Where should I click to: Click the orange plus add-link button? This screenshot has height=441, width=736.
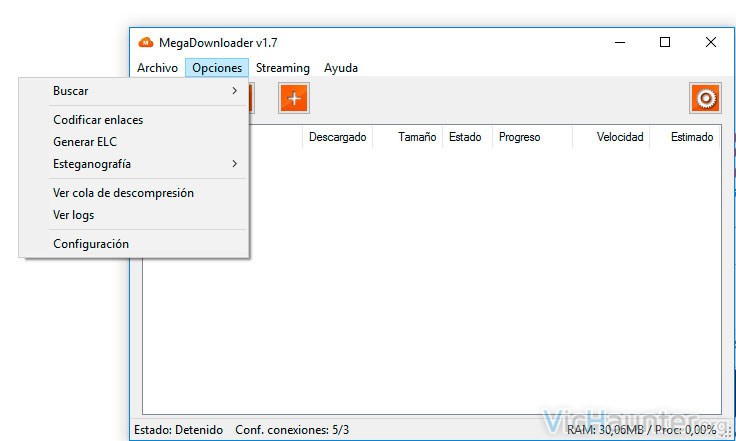click(x=294, y=99)
